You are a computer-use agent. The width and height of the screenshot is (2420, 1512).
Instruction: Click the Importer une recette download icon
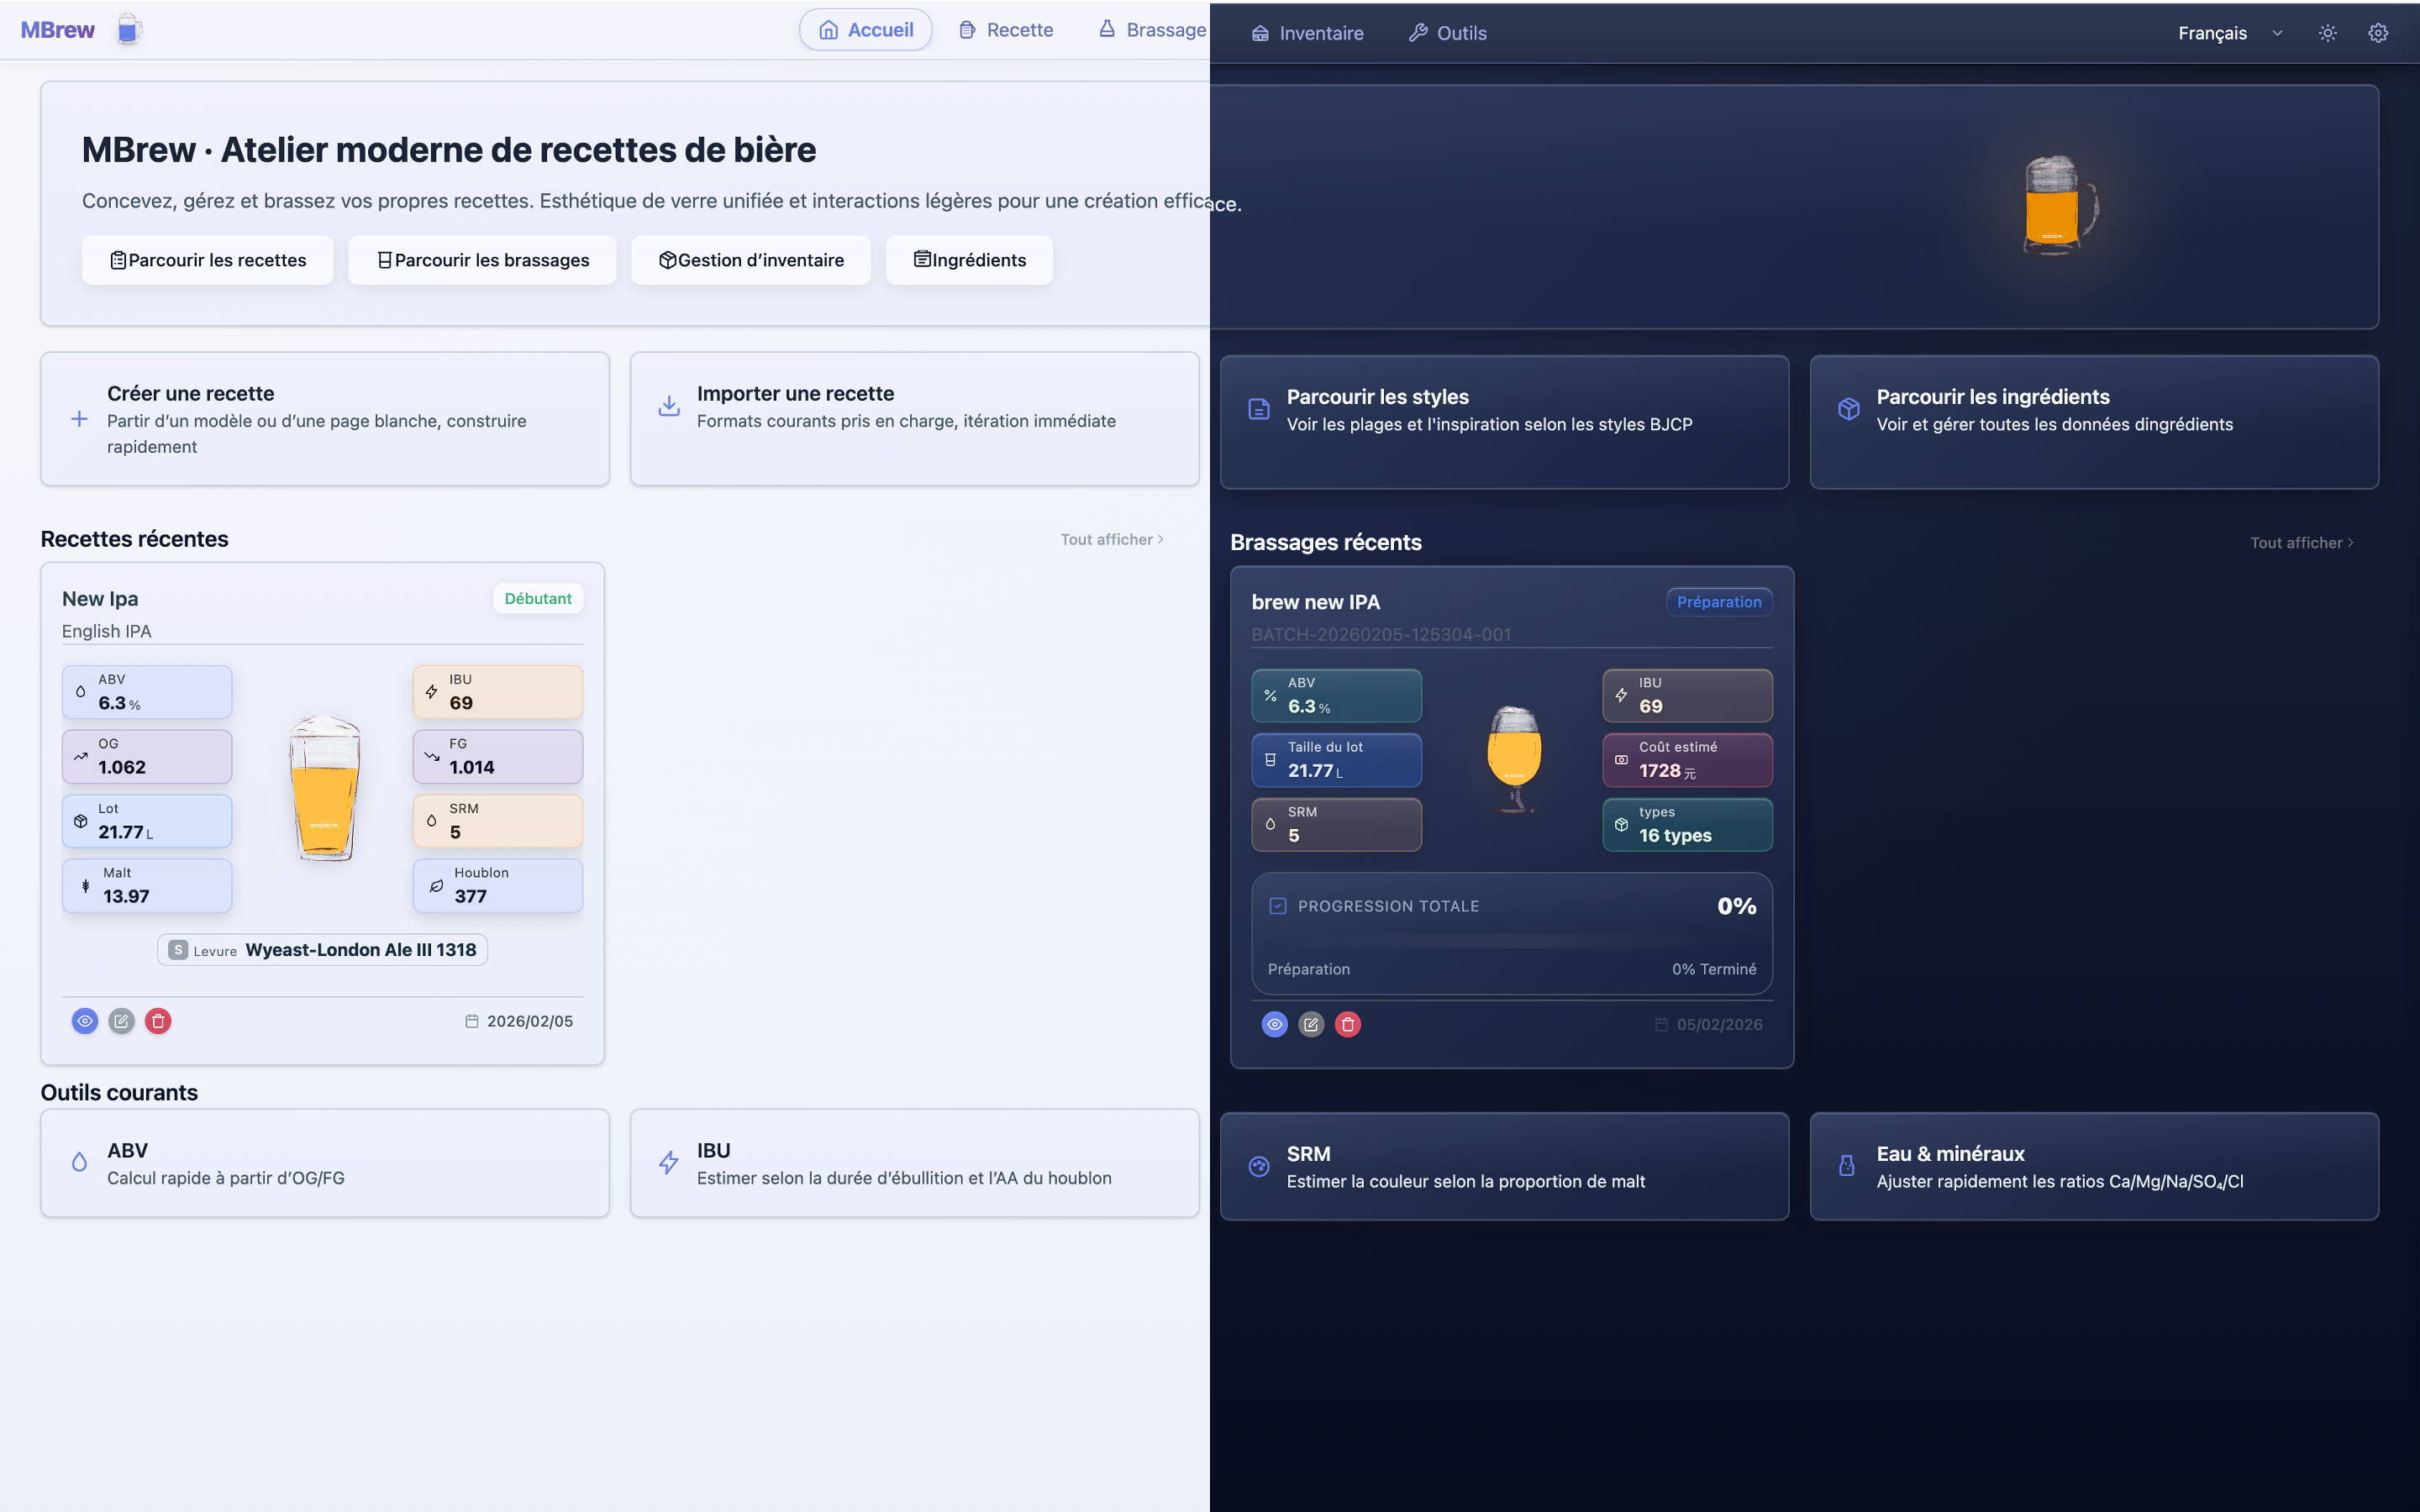pos(669,406)
